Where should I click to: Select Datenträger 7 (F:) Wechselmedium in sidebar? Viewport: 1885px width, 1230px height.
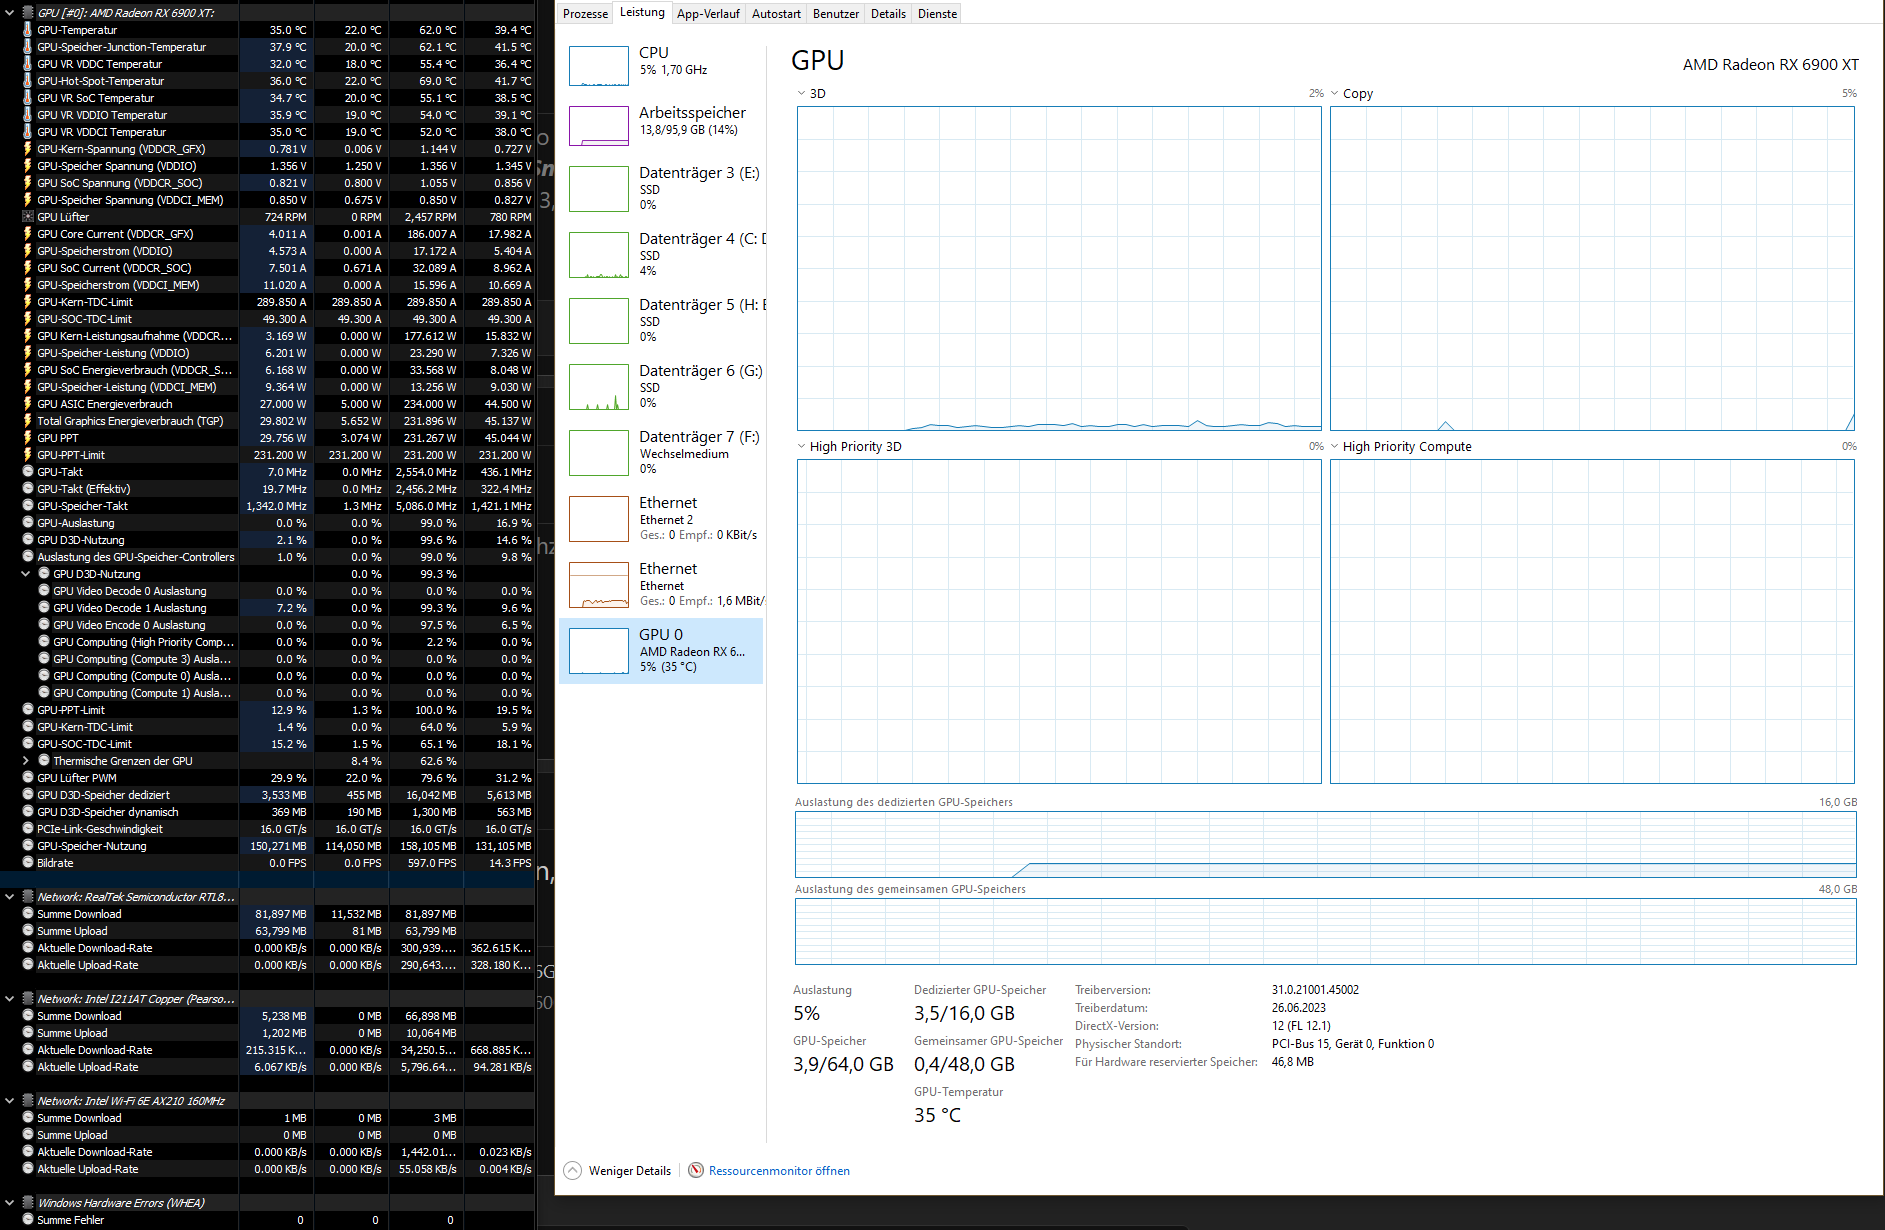[x=662, y=452]
